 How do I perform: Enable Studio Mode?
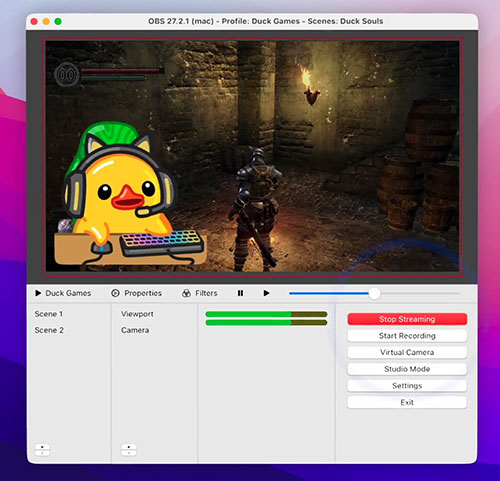click(407, 369)
